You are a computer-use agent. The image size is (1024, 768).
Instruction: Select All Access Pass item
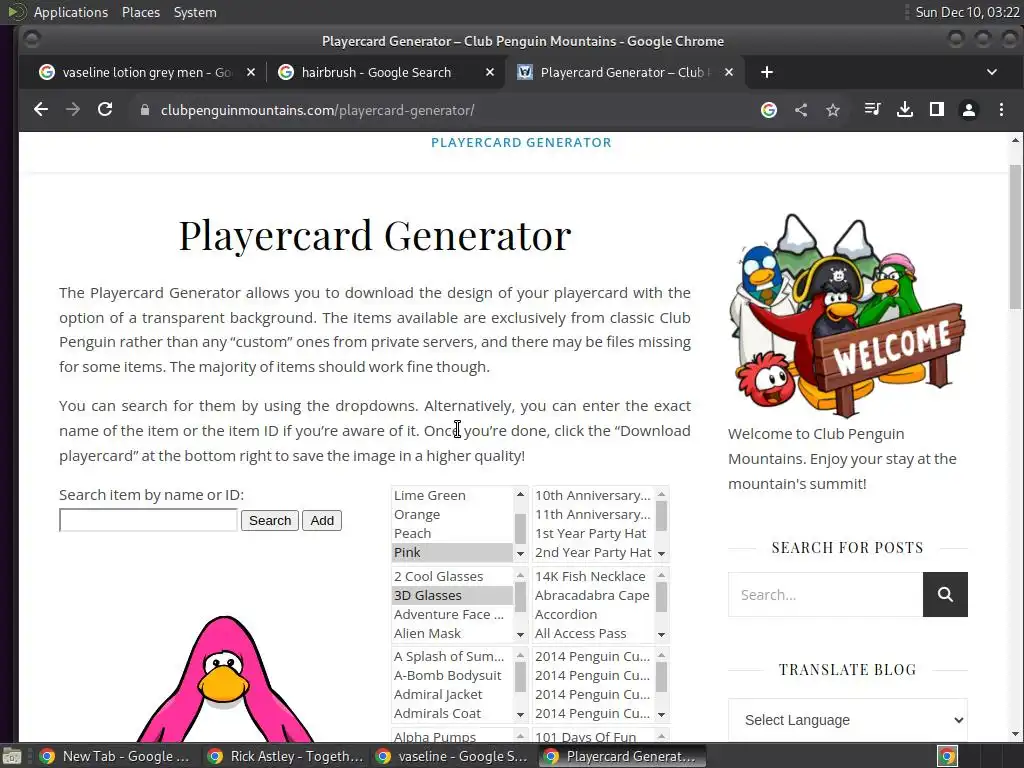click(594, 633)
